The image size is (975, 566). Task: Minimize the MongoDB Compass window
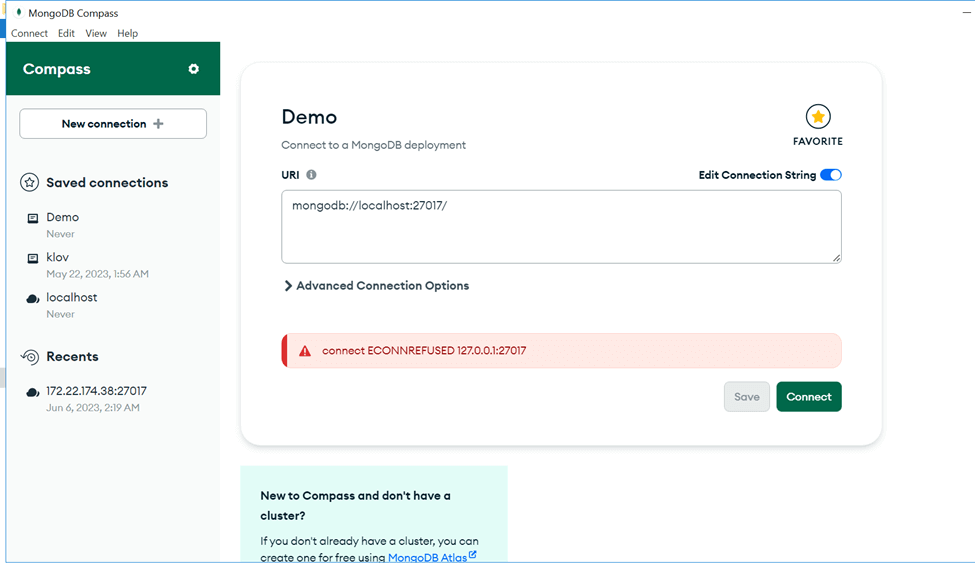966,12
